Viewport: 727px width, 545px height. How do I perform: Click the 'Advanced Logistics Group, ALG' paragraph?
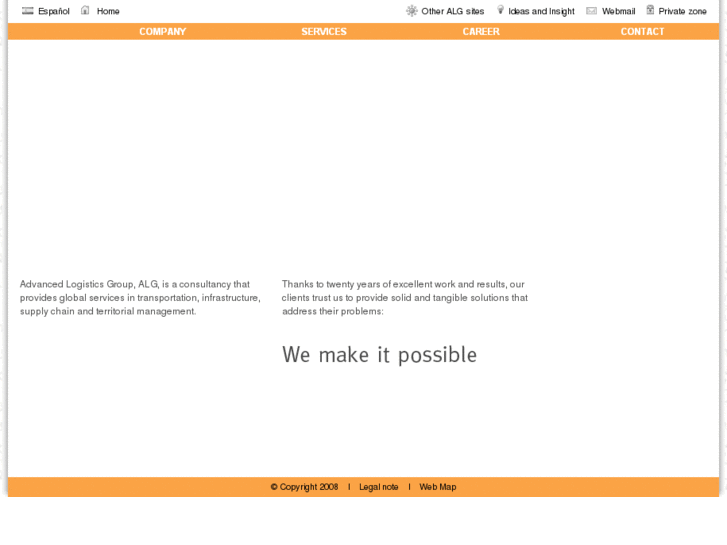pyautogui.click(x=140, y=298)
